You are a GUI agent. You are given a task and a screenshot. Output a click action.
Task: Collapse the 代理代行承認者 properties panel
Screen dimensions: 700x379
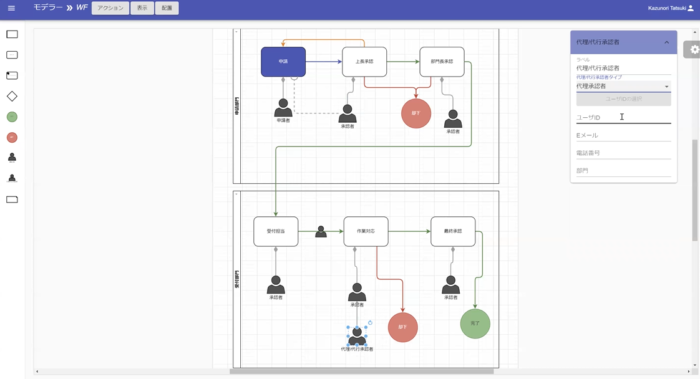click(x=667, y=42)
